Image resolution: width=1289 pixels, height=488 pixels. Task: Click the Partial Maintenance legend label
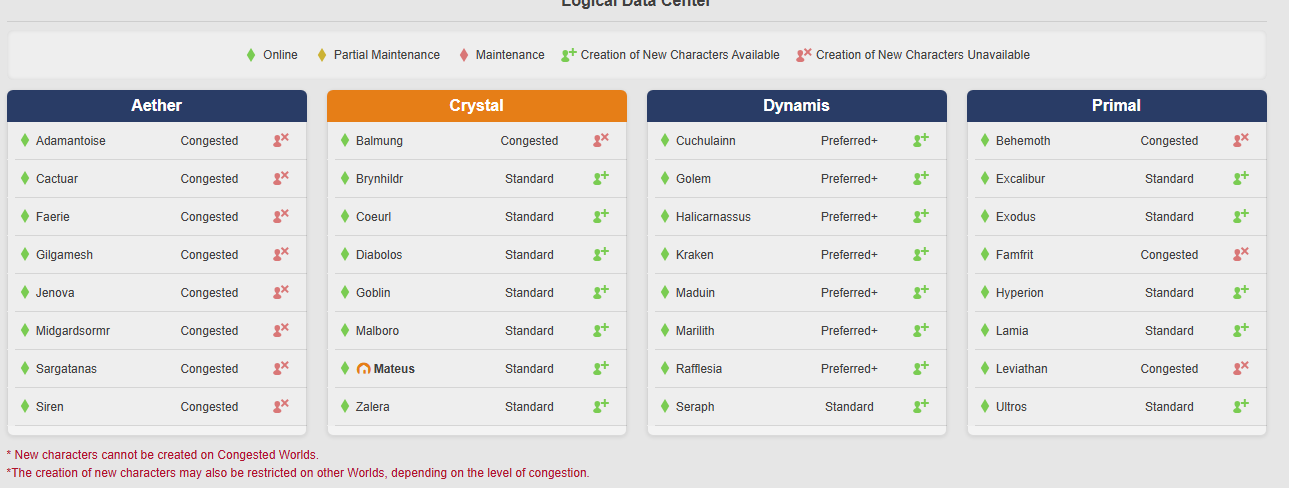387,55
